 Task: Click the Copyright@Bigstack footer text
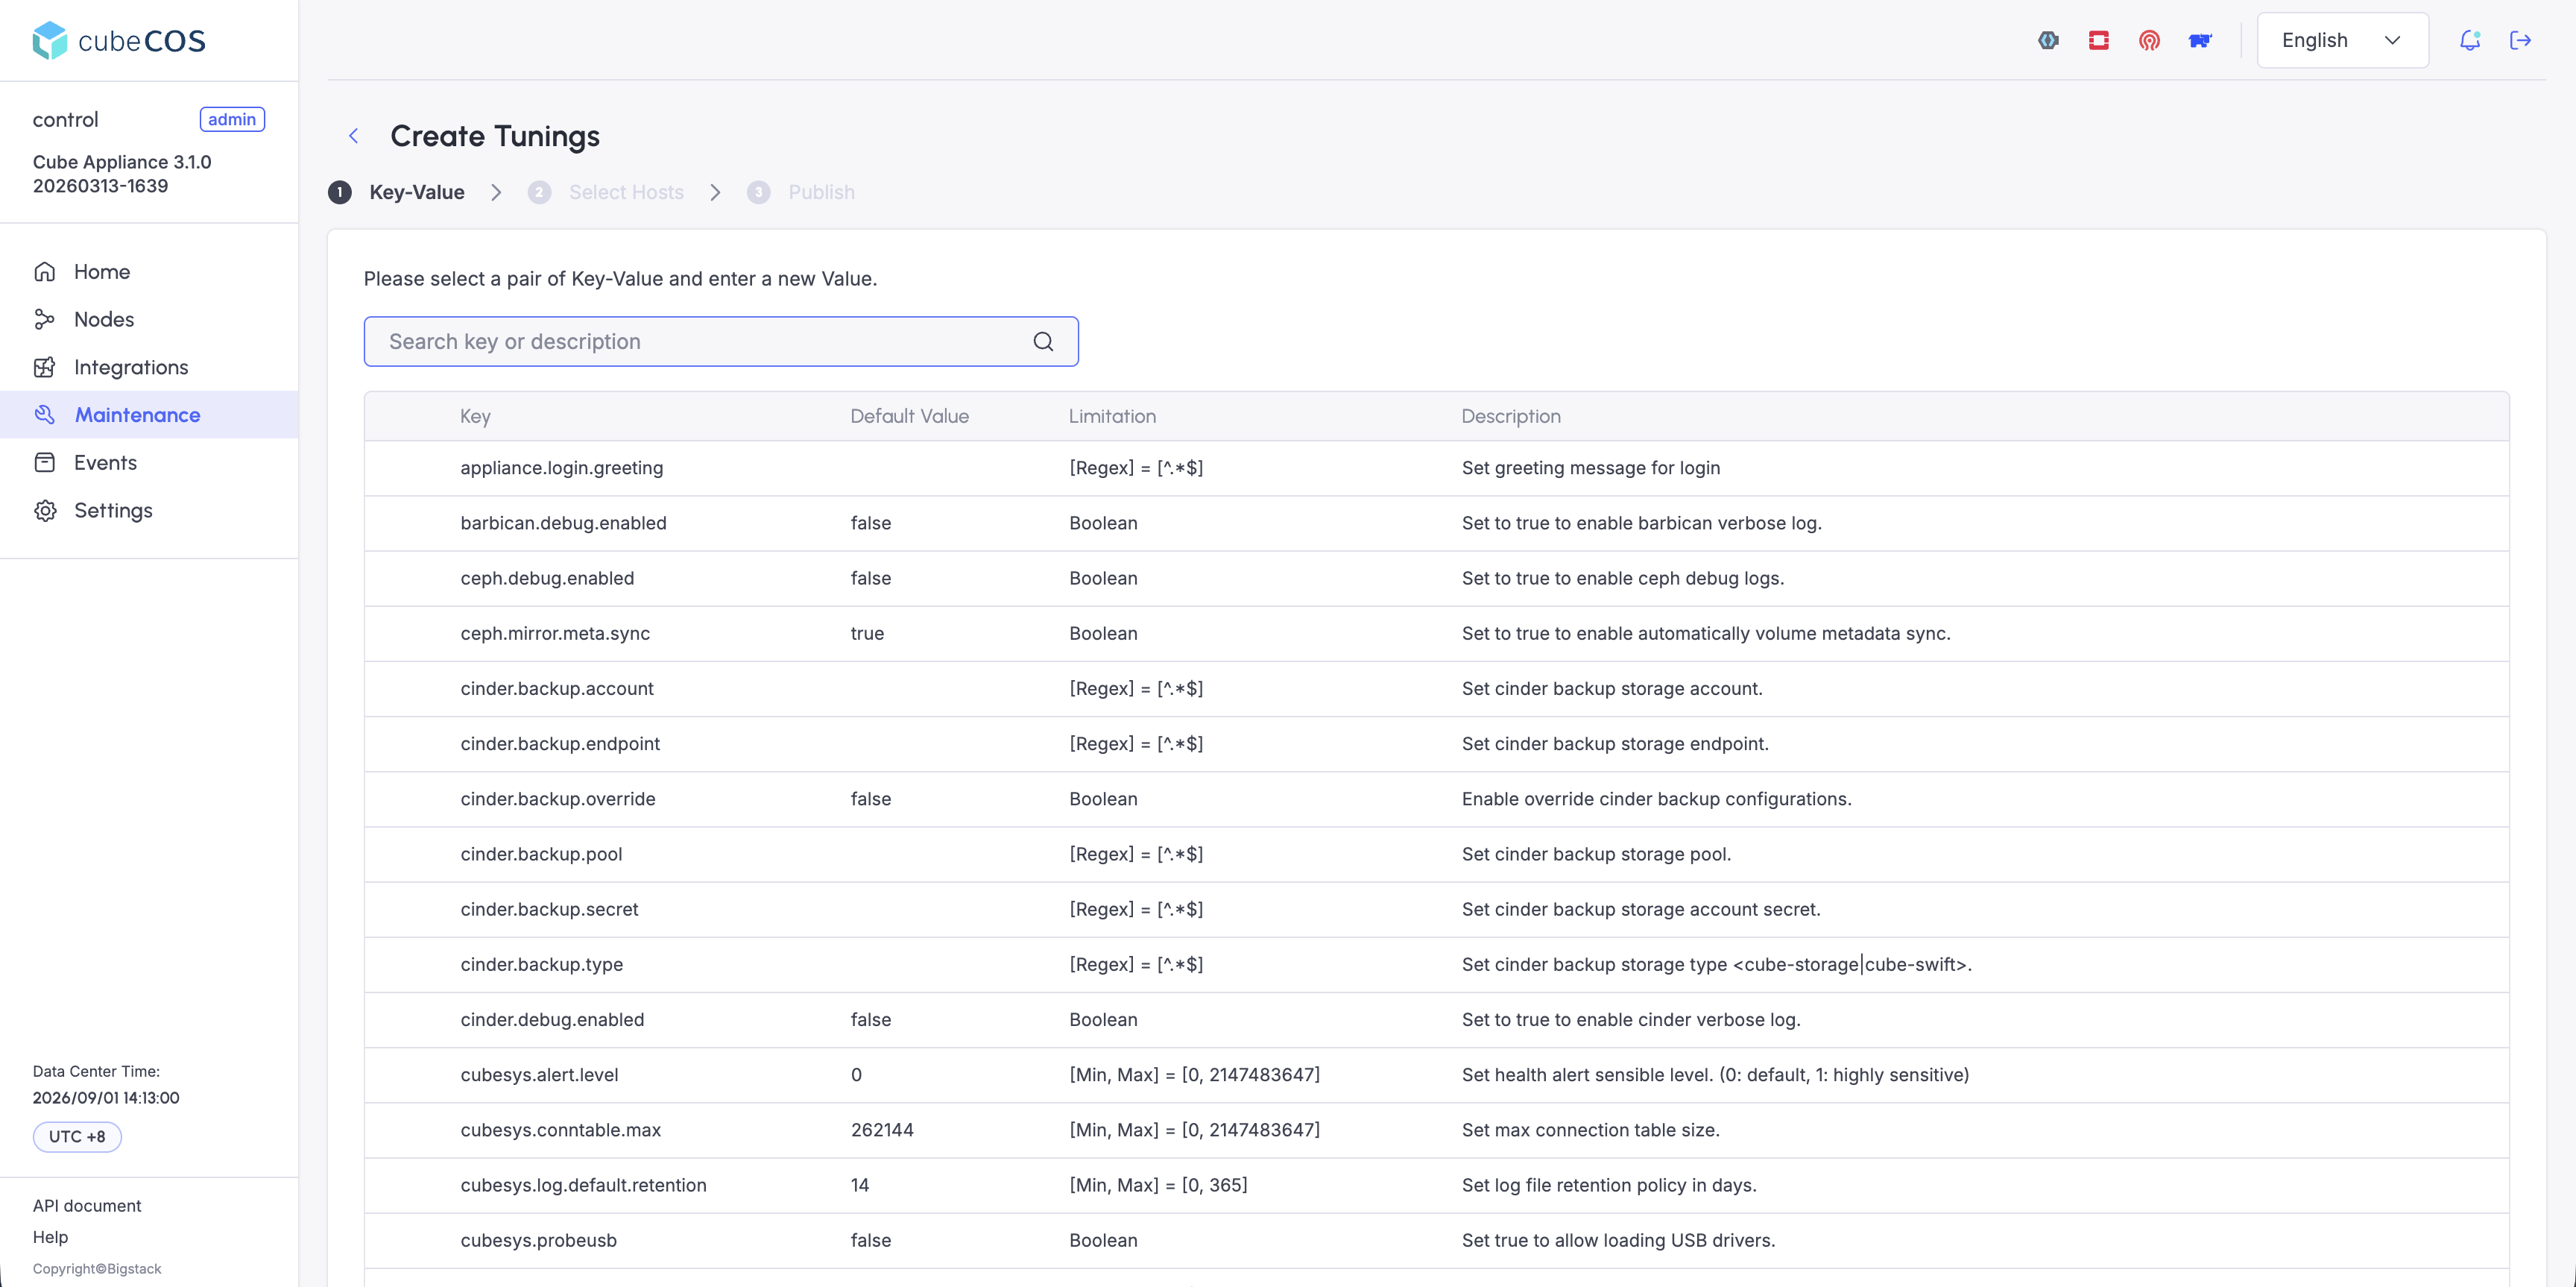pyautogui.click(x=97, y=1269)
